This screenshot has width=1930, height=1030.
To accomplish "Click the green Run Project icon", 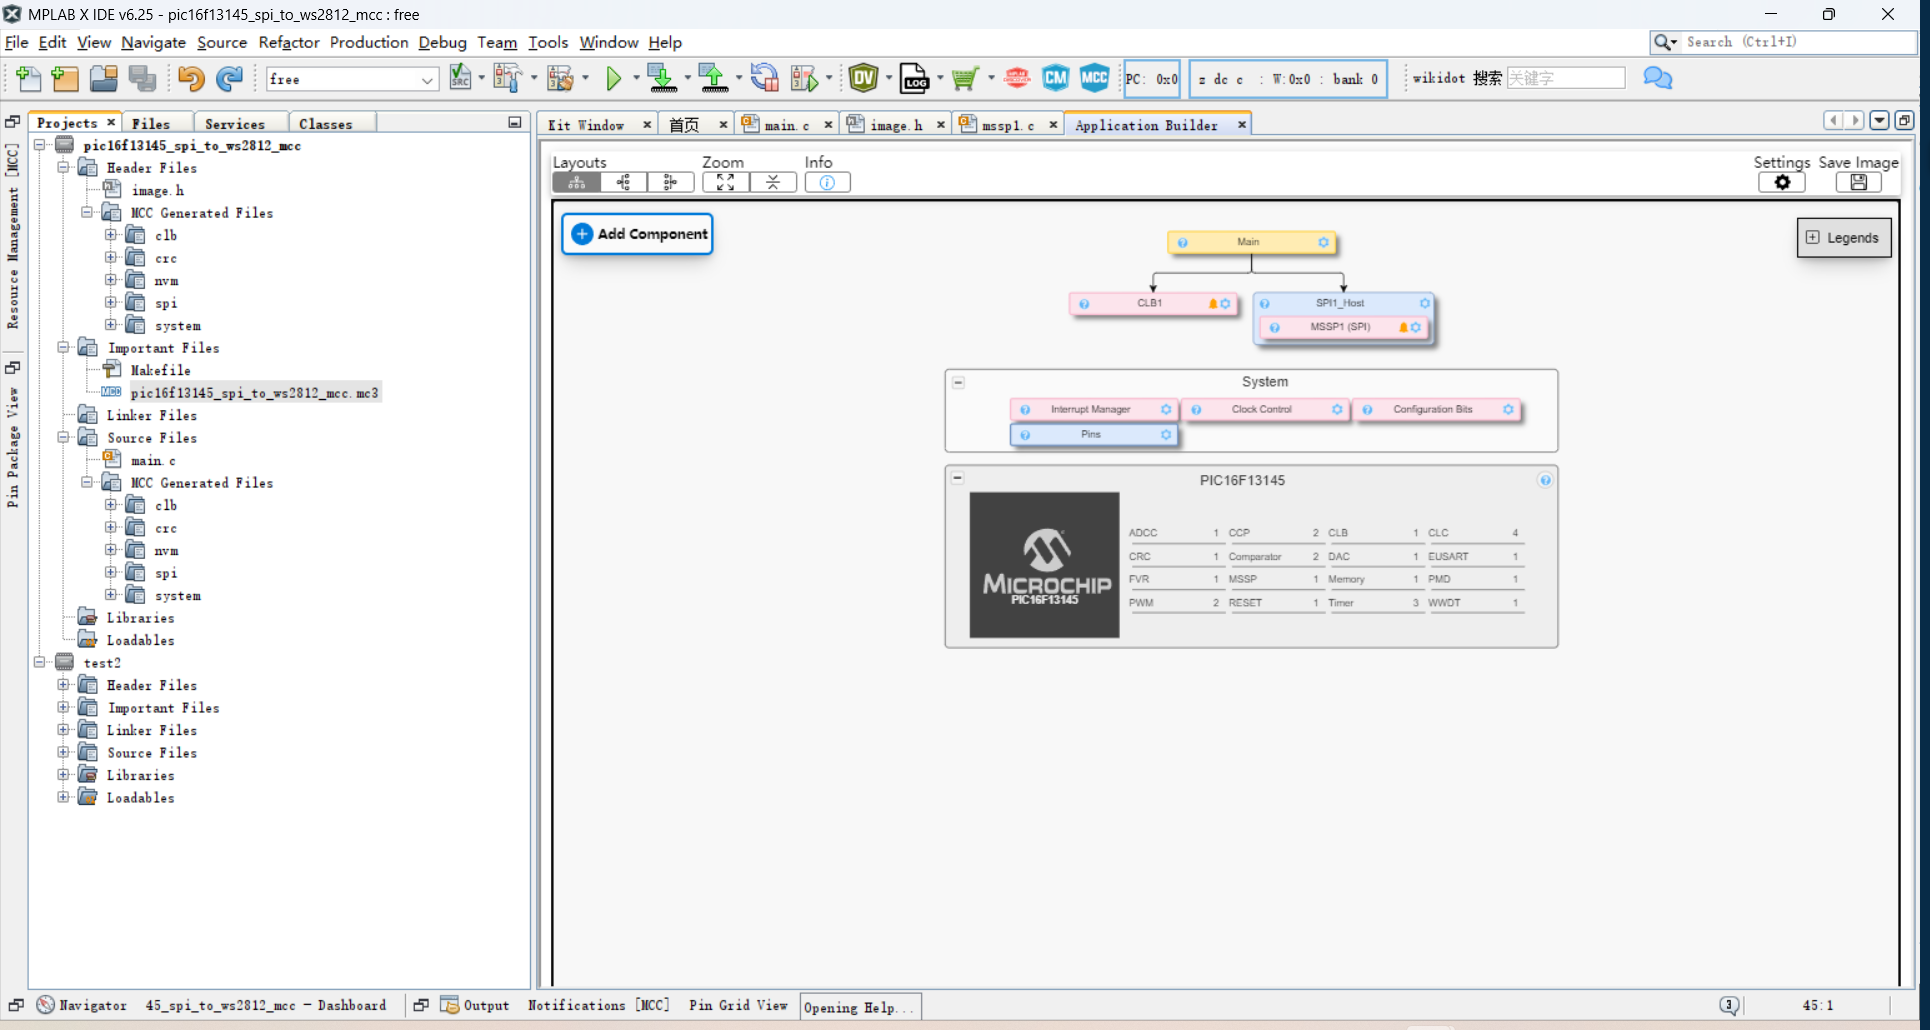I will pyautogui.click(x=614, y=78).
